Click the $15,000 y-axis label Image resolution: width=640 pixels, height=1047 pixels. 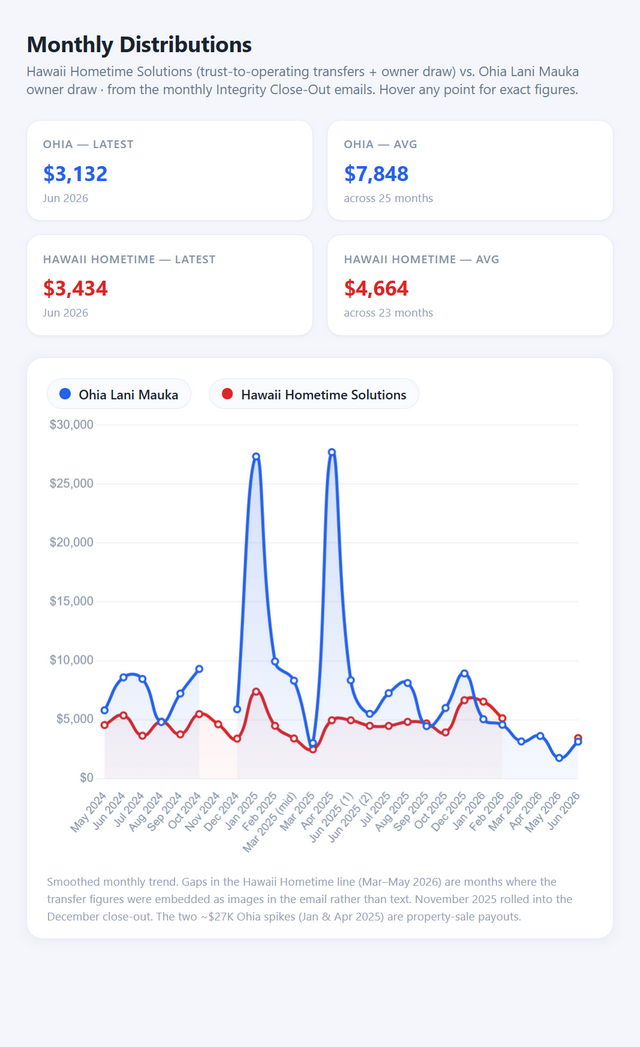pos(71,601)
